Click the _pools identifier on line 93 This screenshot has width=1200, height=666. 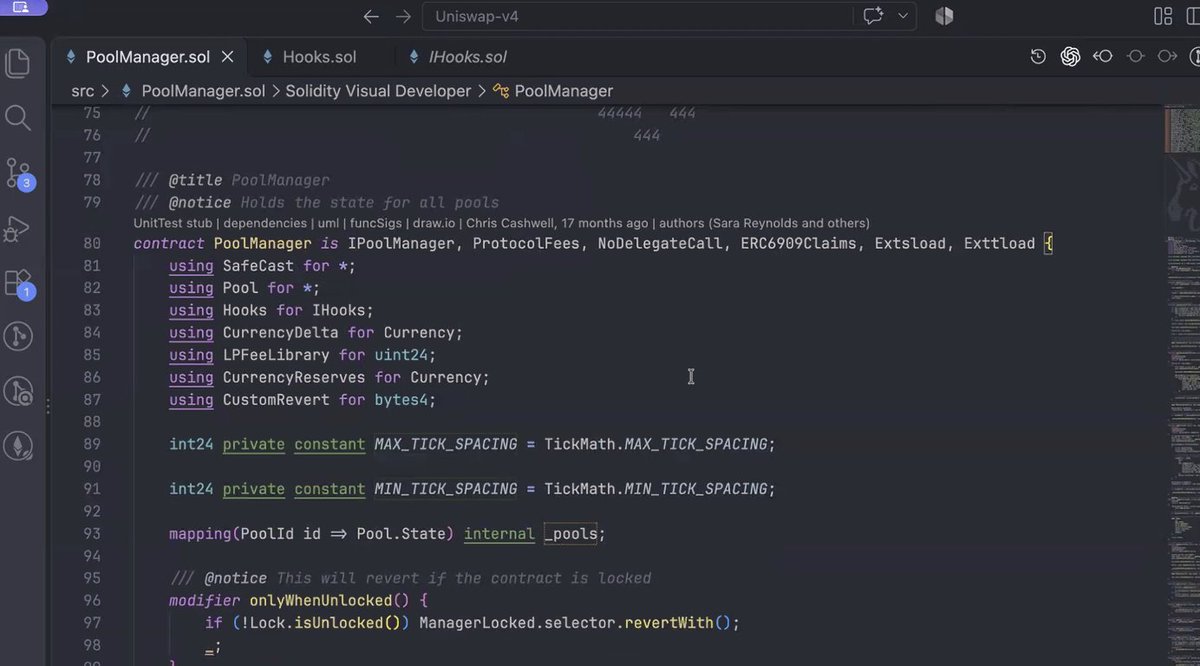[x=570, y=534]
